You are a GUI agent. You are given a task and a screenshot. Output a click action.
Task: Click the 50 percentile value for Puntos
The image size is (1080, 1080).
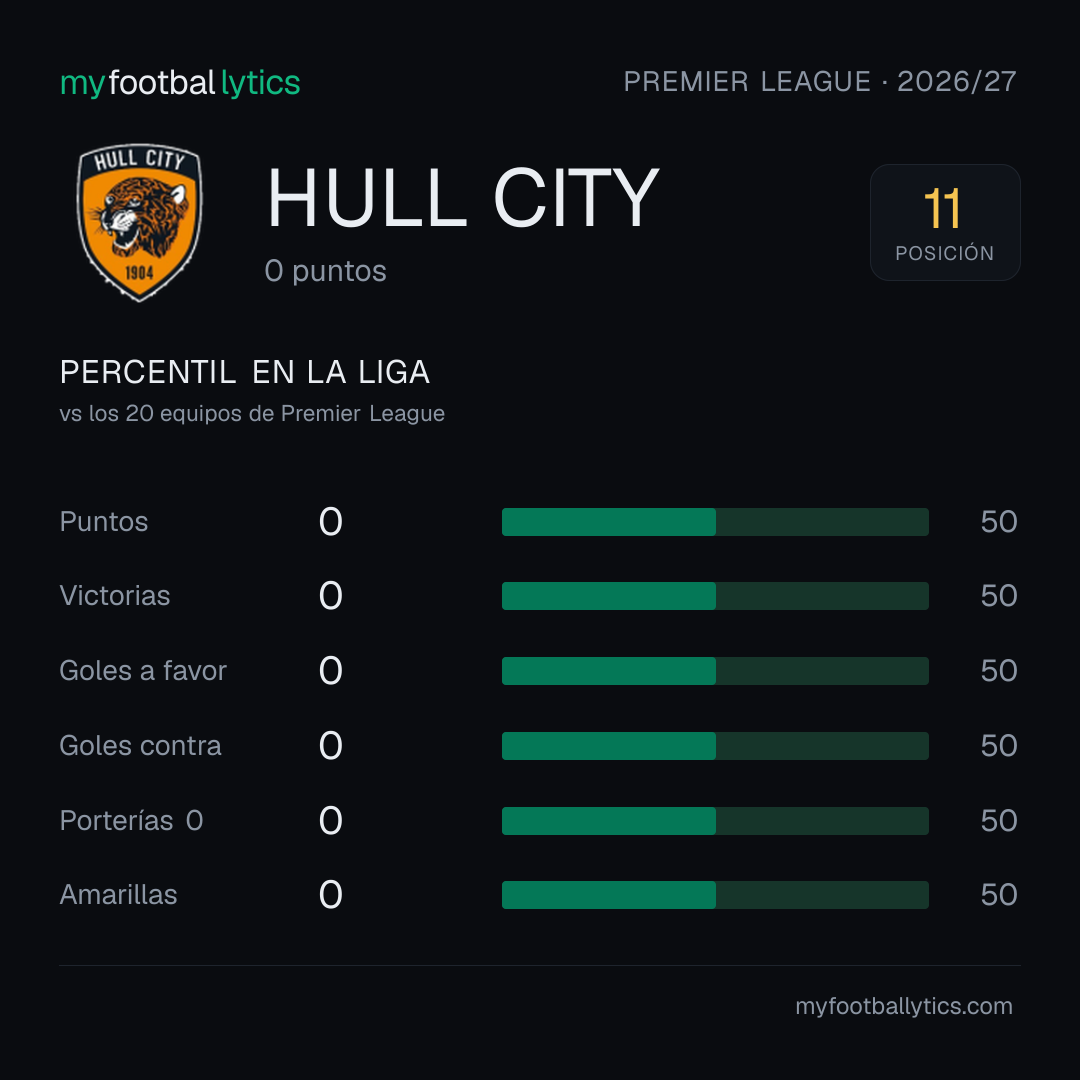pyautogui.click(x=999, y=521)
